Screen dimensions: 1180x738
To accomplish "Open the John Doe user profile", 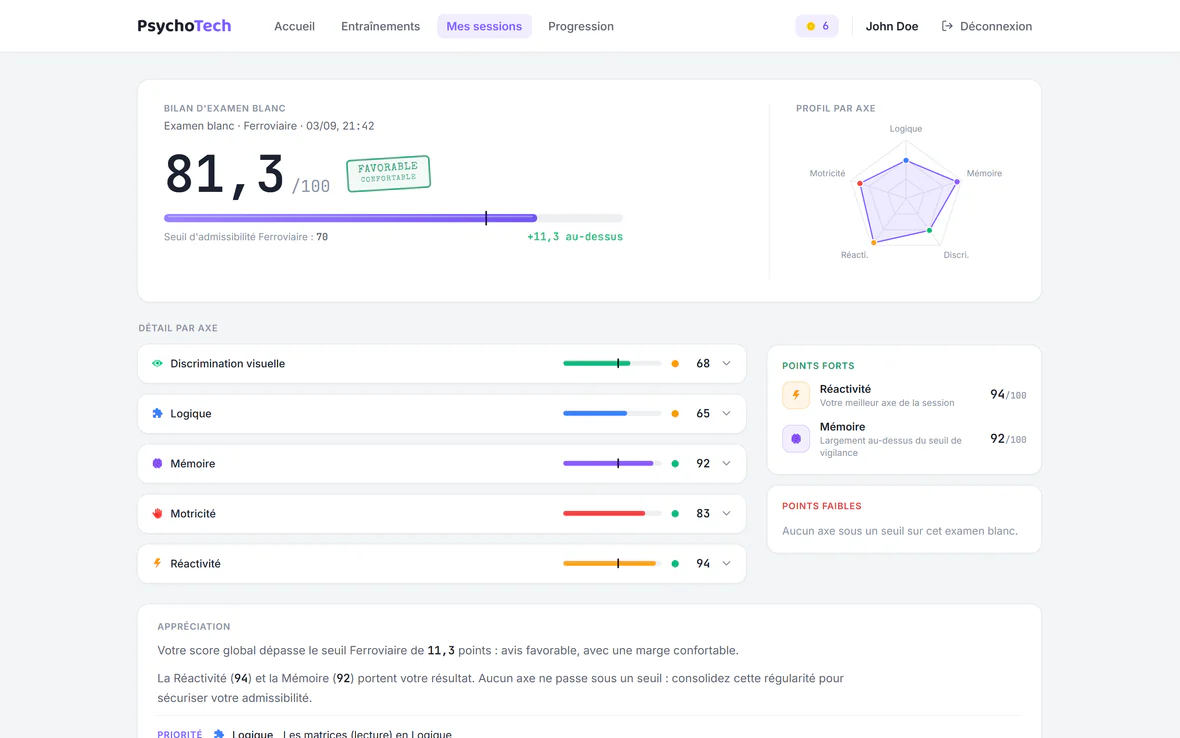I will [892, 26].
